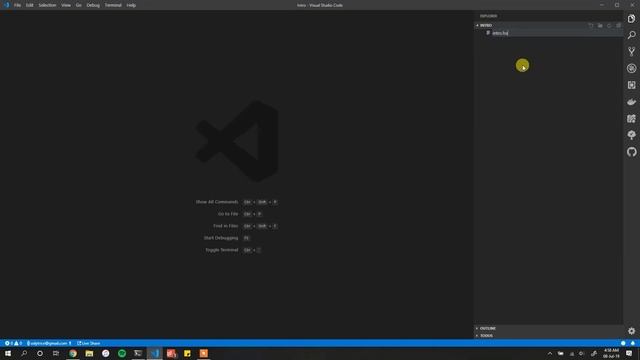Image resolution: width=640 pixels, height=360 pixels.
Task: Open the Docker view in activity bar
Action: point(631,102)
